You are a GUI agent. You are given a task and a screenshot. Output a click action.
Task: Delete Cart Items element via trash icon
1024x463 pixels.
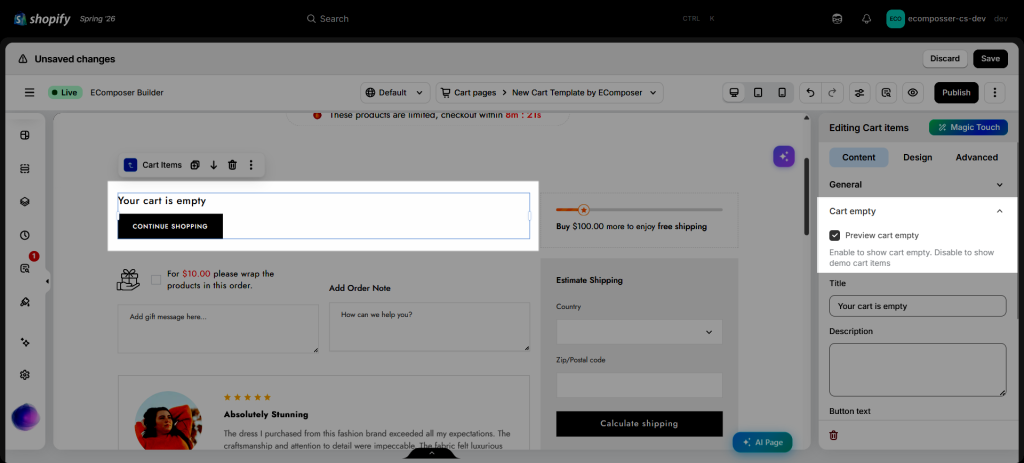[232, 165]
